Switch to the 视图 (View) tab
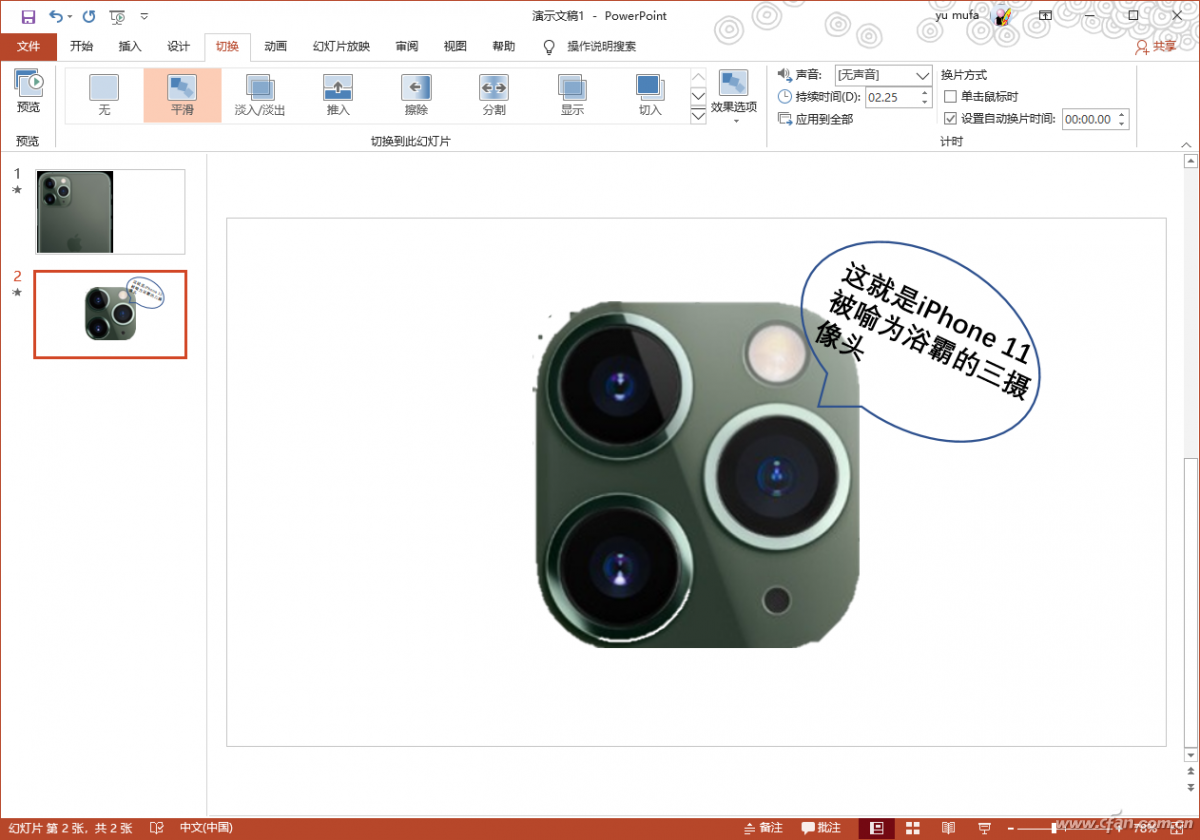 [x=455, y=46]
